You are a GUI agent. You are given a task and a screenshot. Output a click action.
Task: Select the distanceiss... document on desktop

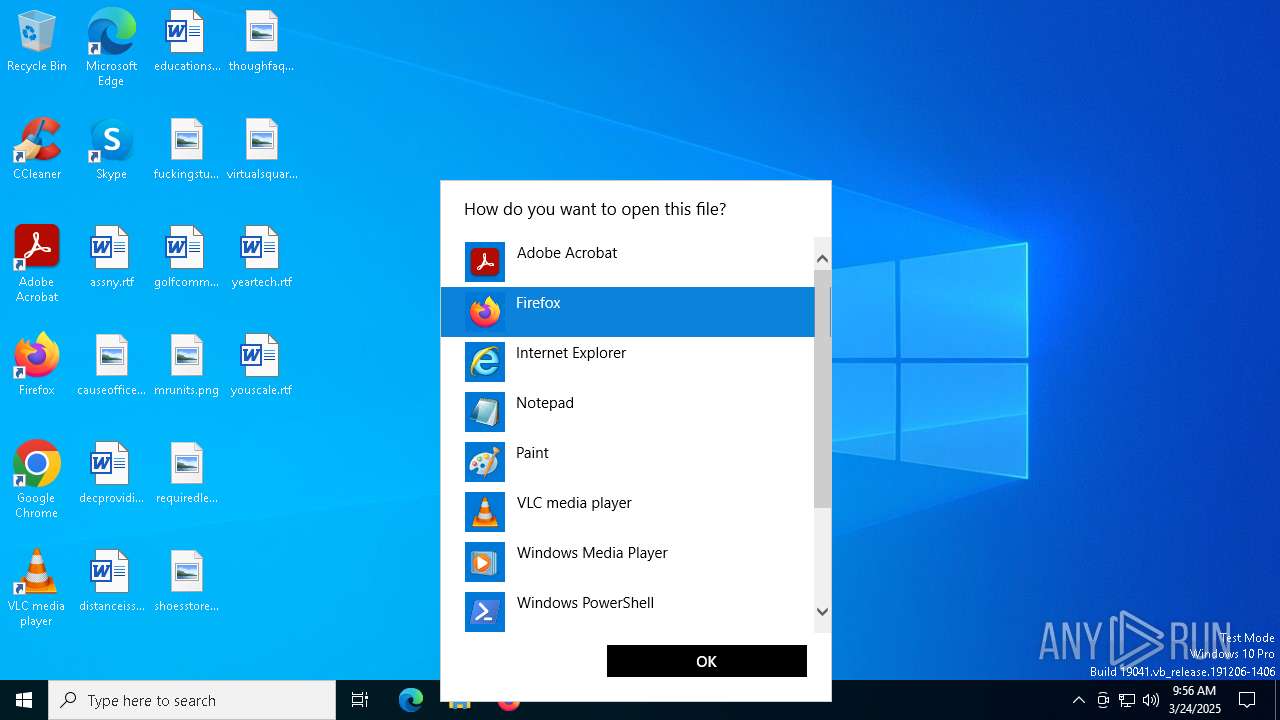pos(111,582)
